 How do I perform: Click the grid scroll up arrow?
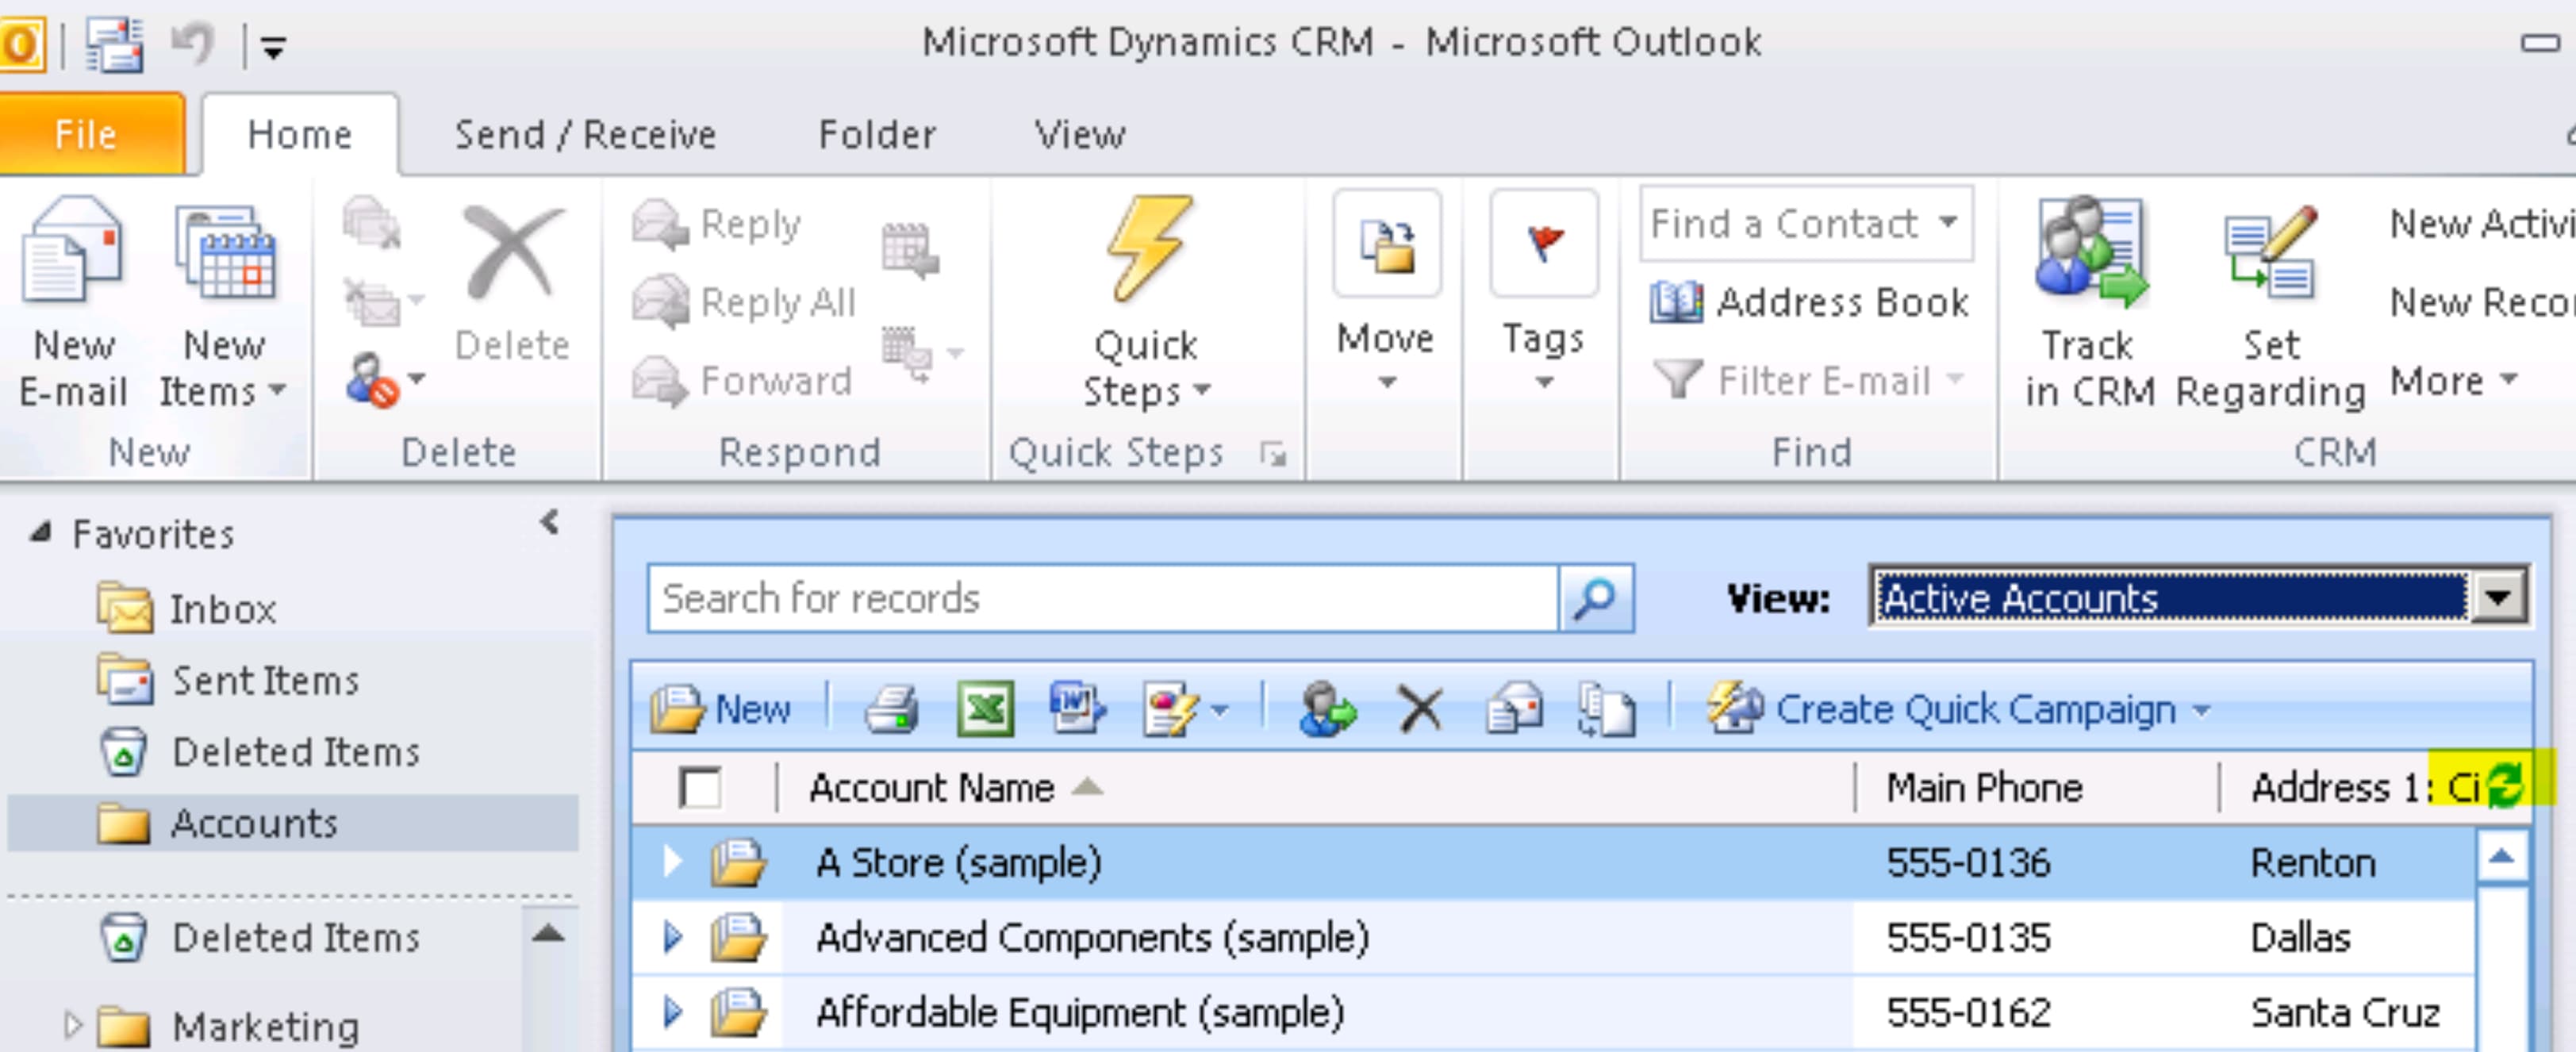click(x=2502, y=856)
